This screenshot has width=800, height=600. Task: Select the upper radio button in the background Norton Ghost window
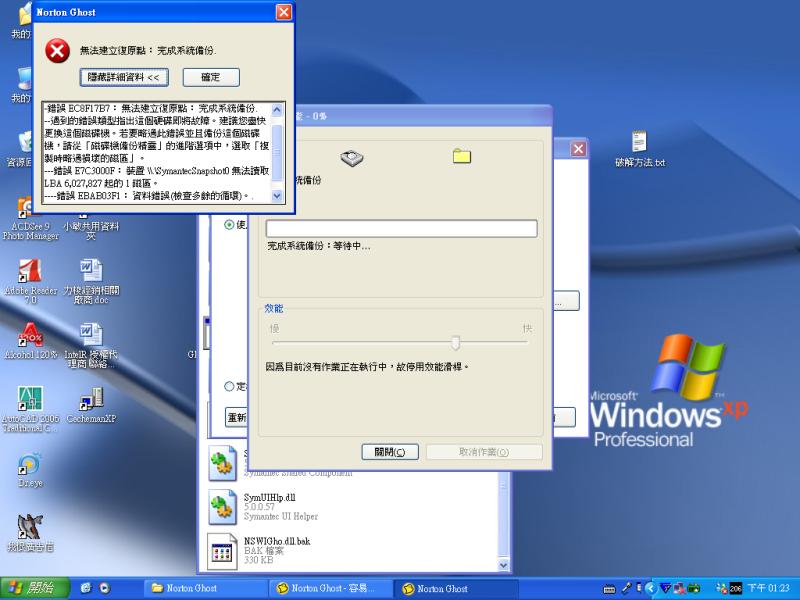point(230,224)
